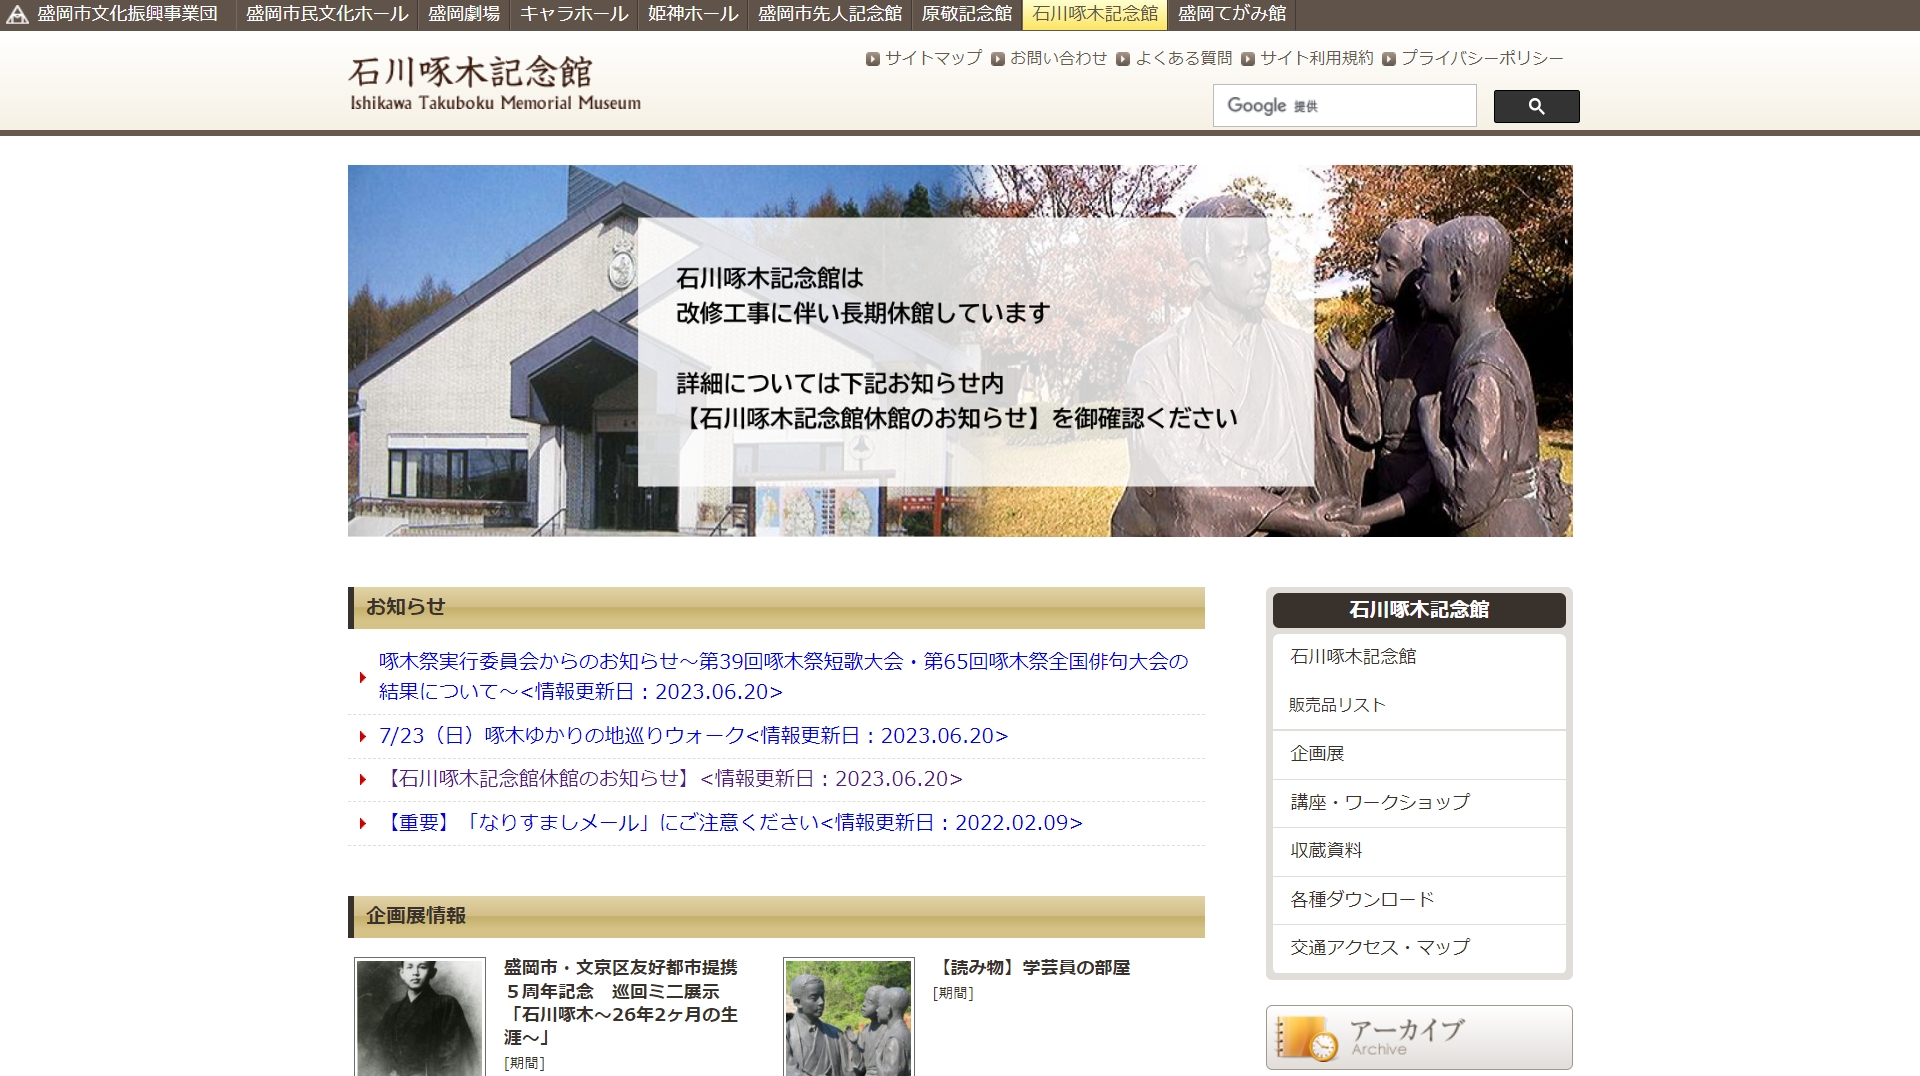Select 企画展 in the sidebar

tap(1419, 755)
